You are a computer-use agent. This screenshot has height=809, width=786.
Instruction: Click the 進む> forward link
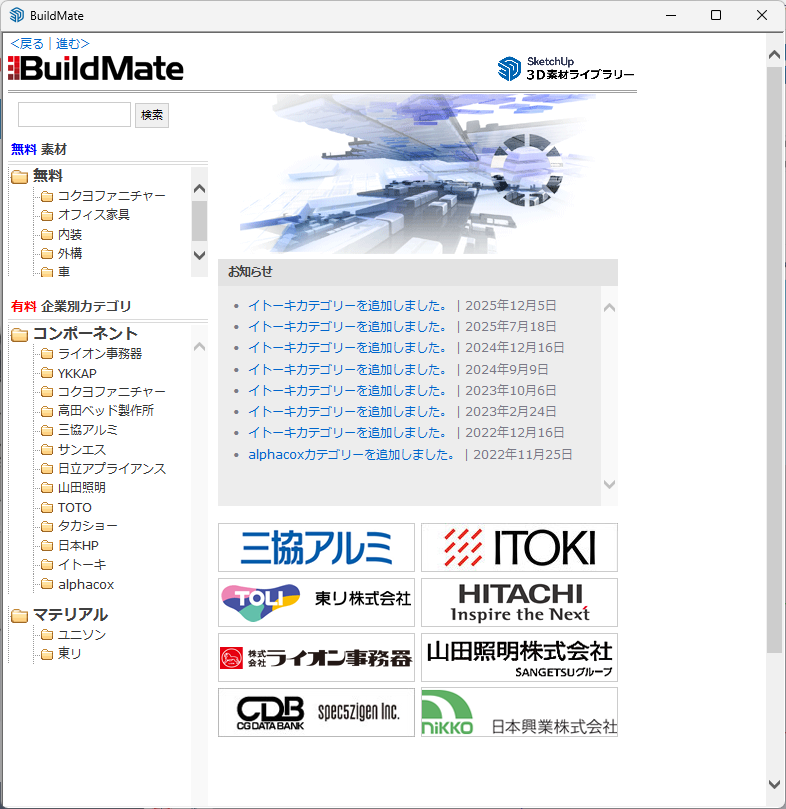coord(72,43)
